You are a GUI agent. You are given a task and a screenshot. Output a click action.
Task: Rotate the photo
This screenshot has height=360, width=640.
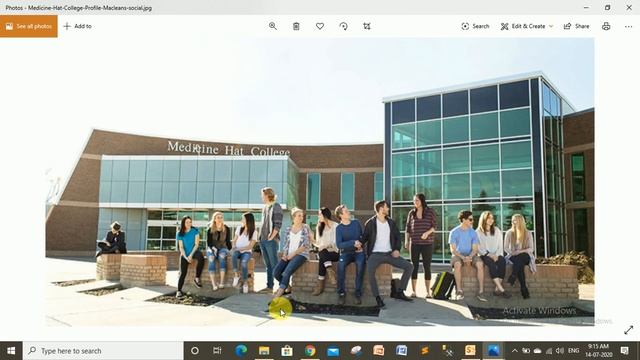(343, 26)
